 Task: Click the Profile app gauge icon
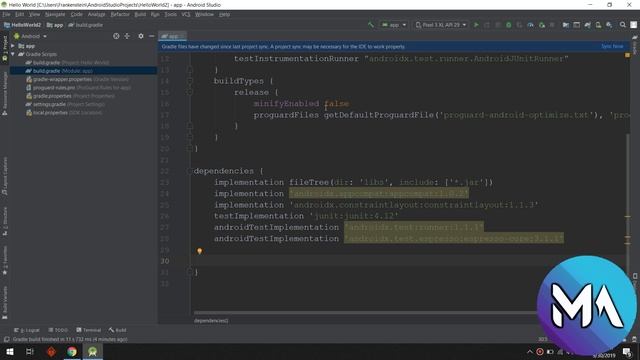point(530,25)
